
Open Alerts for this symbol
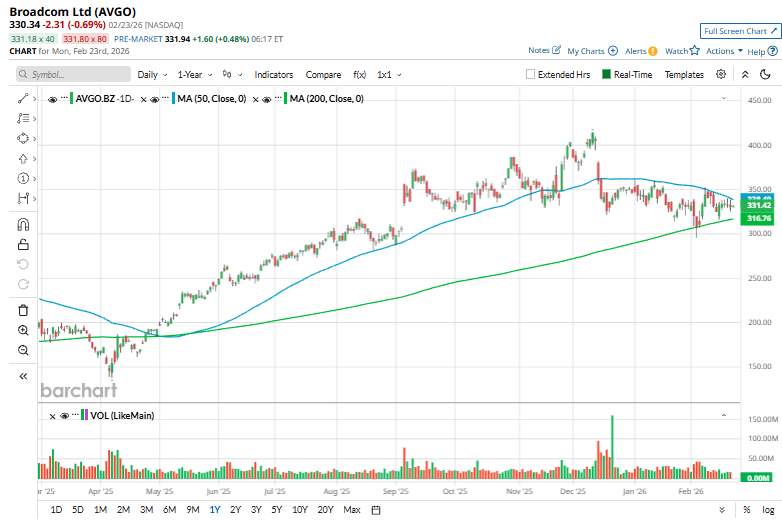click(x=641, y=51)
